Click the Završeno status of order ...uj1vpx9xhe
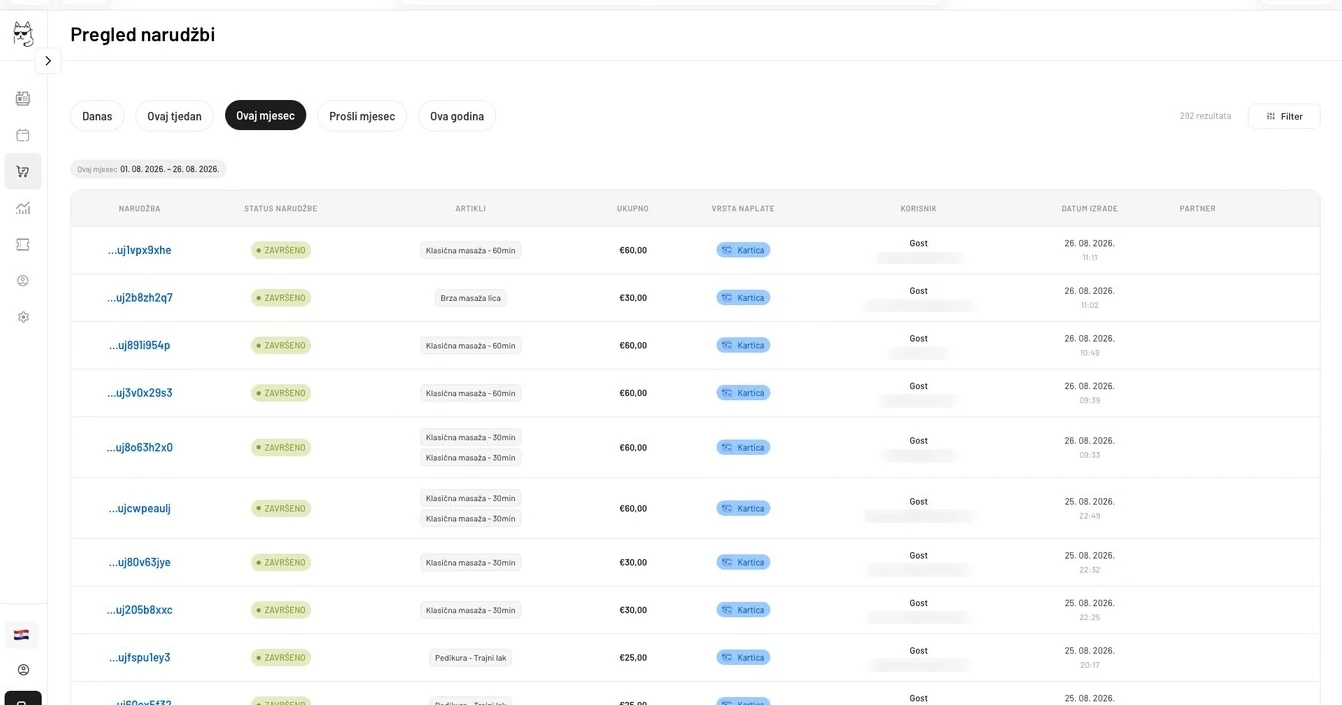The width and height of the screenshot is (1342, 705). pyautogui.click(x=281, y=250)
